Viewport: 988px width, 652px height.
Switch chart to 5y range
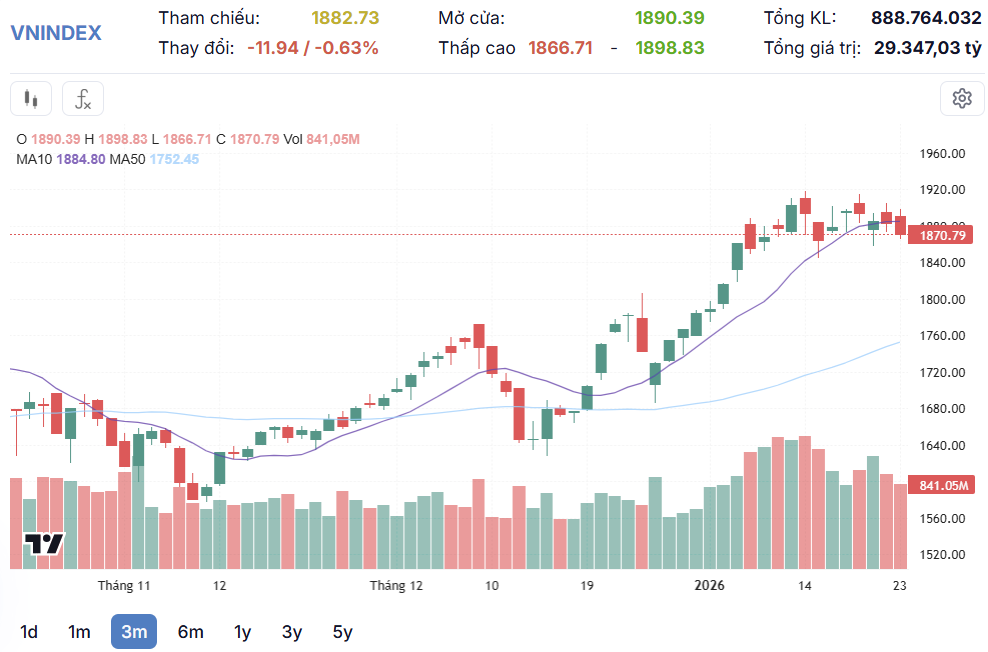[x=342, y=632]
